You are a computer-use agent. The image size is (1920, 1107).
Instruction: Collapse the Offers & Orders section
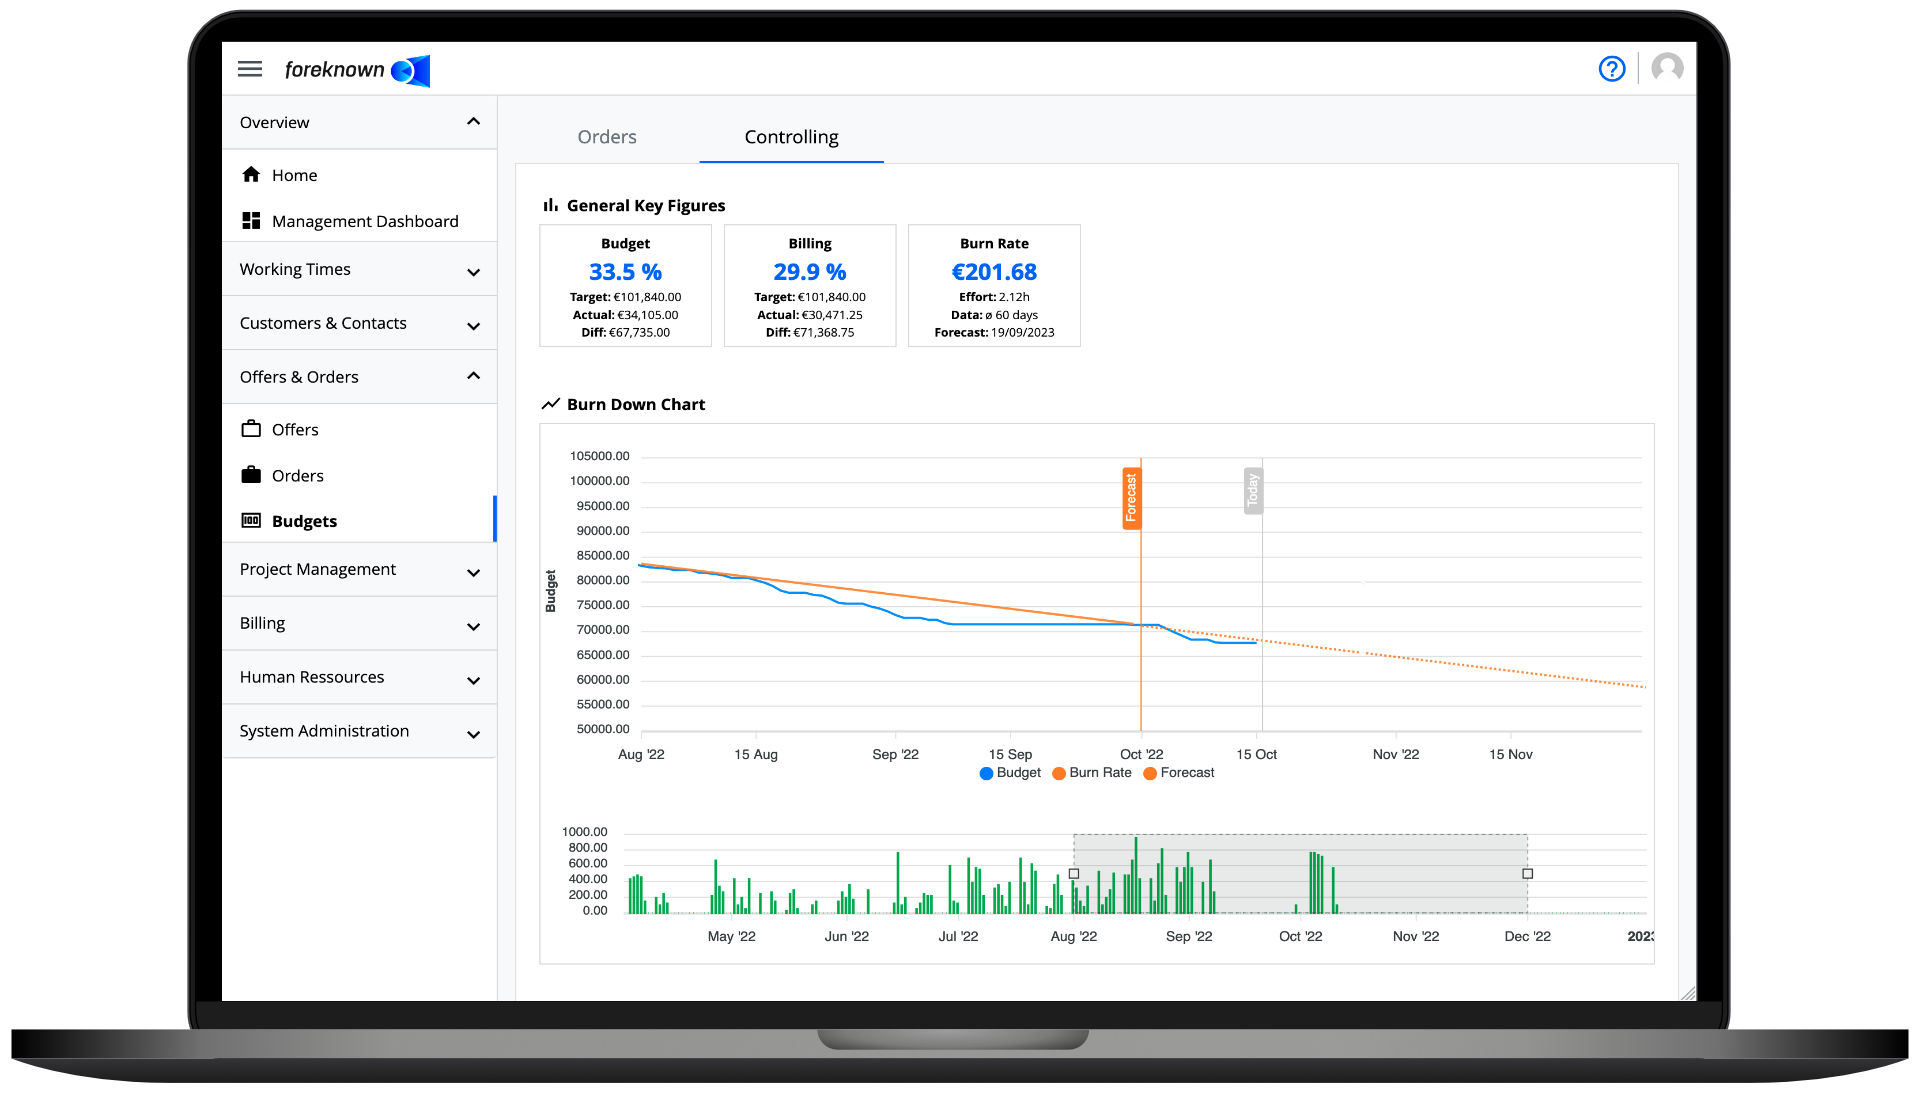pos(359,377)
